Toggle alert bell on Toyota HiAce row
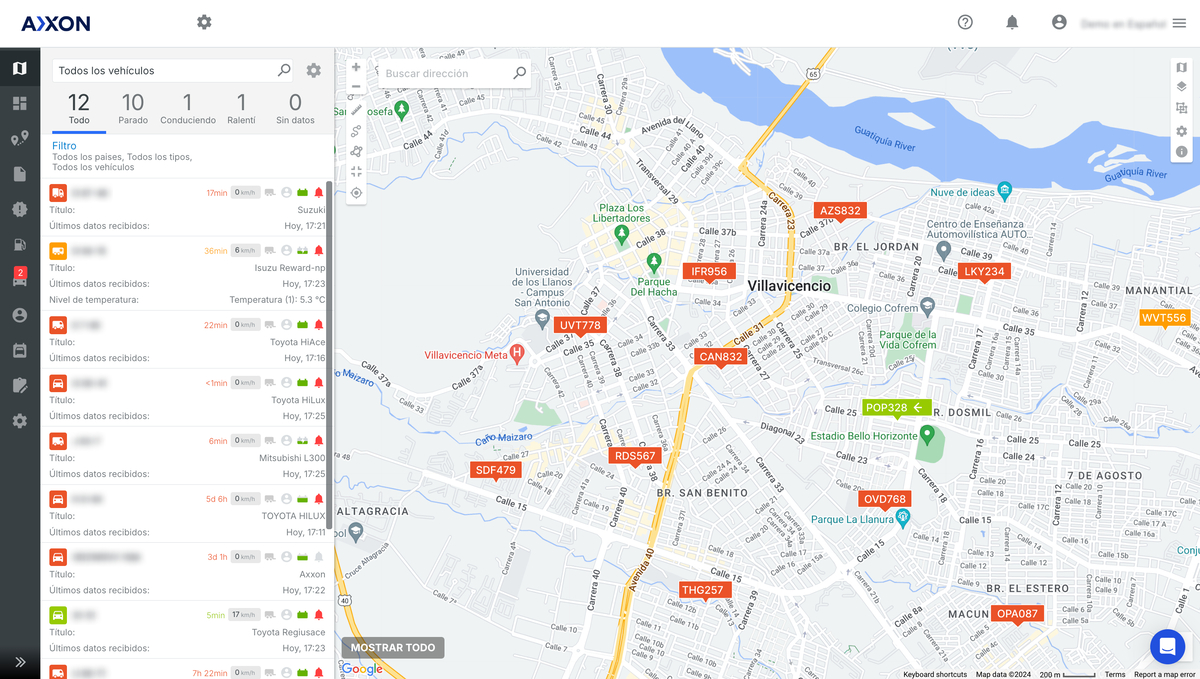 pos(319,324)
